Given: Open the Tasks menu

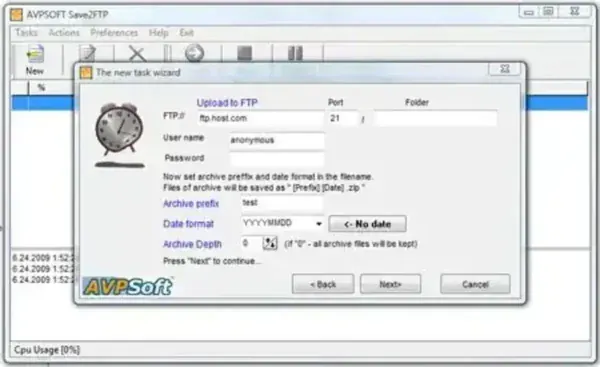Looking at the screenshot, I should click(x=26, y=33).
